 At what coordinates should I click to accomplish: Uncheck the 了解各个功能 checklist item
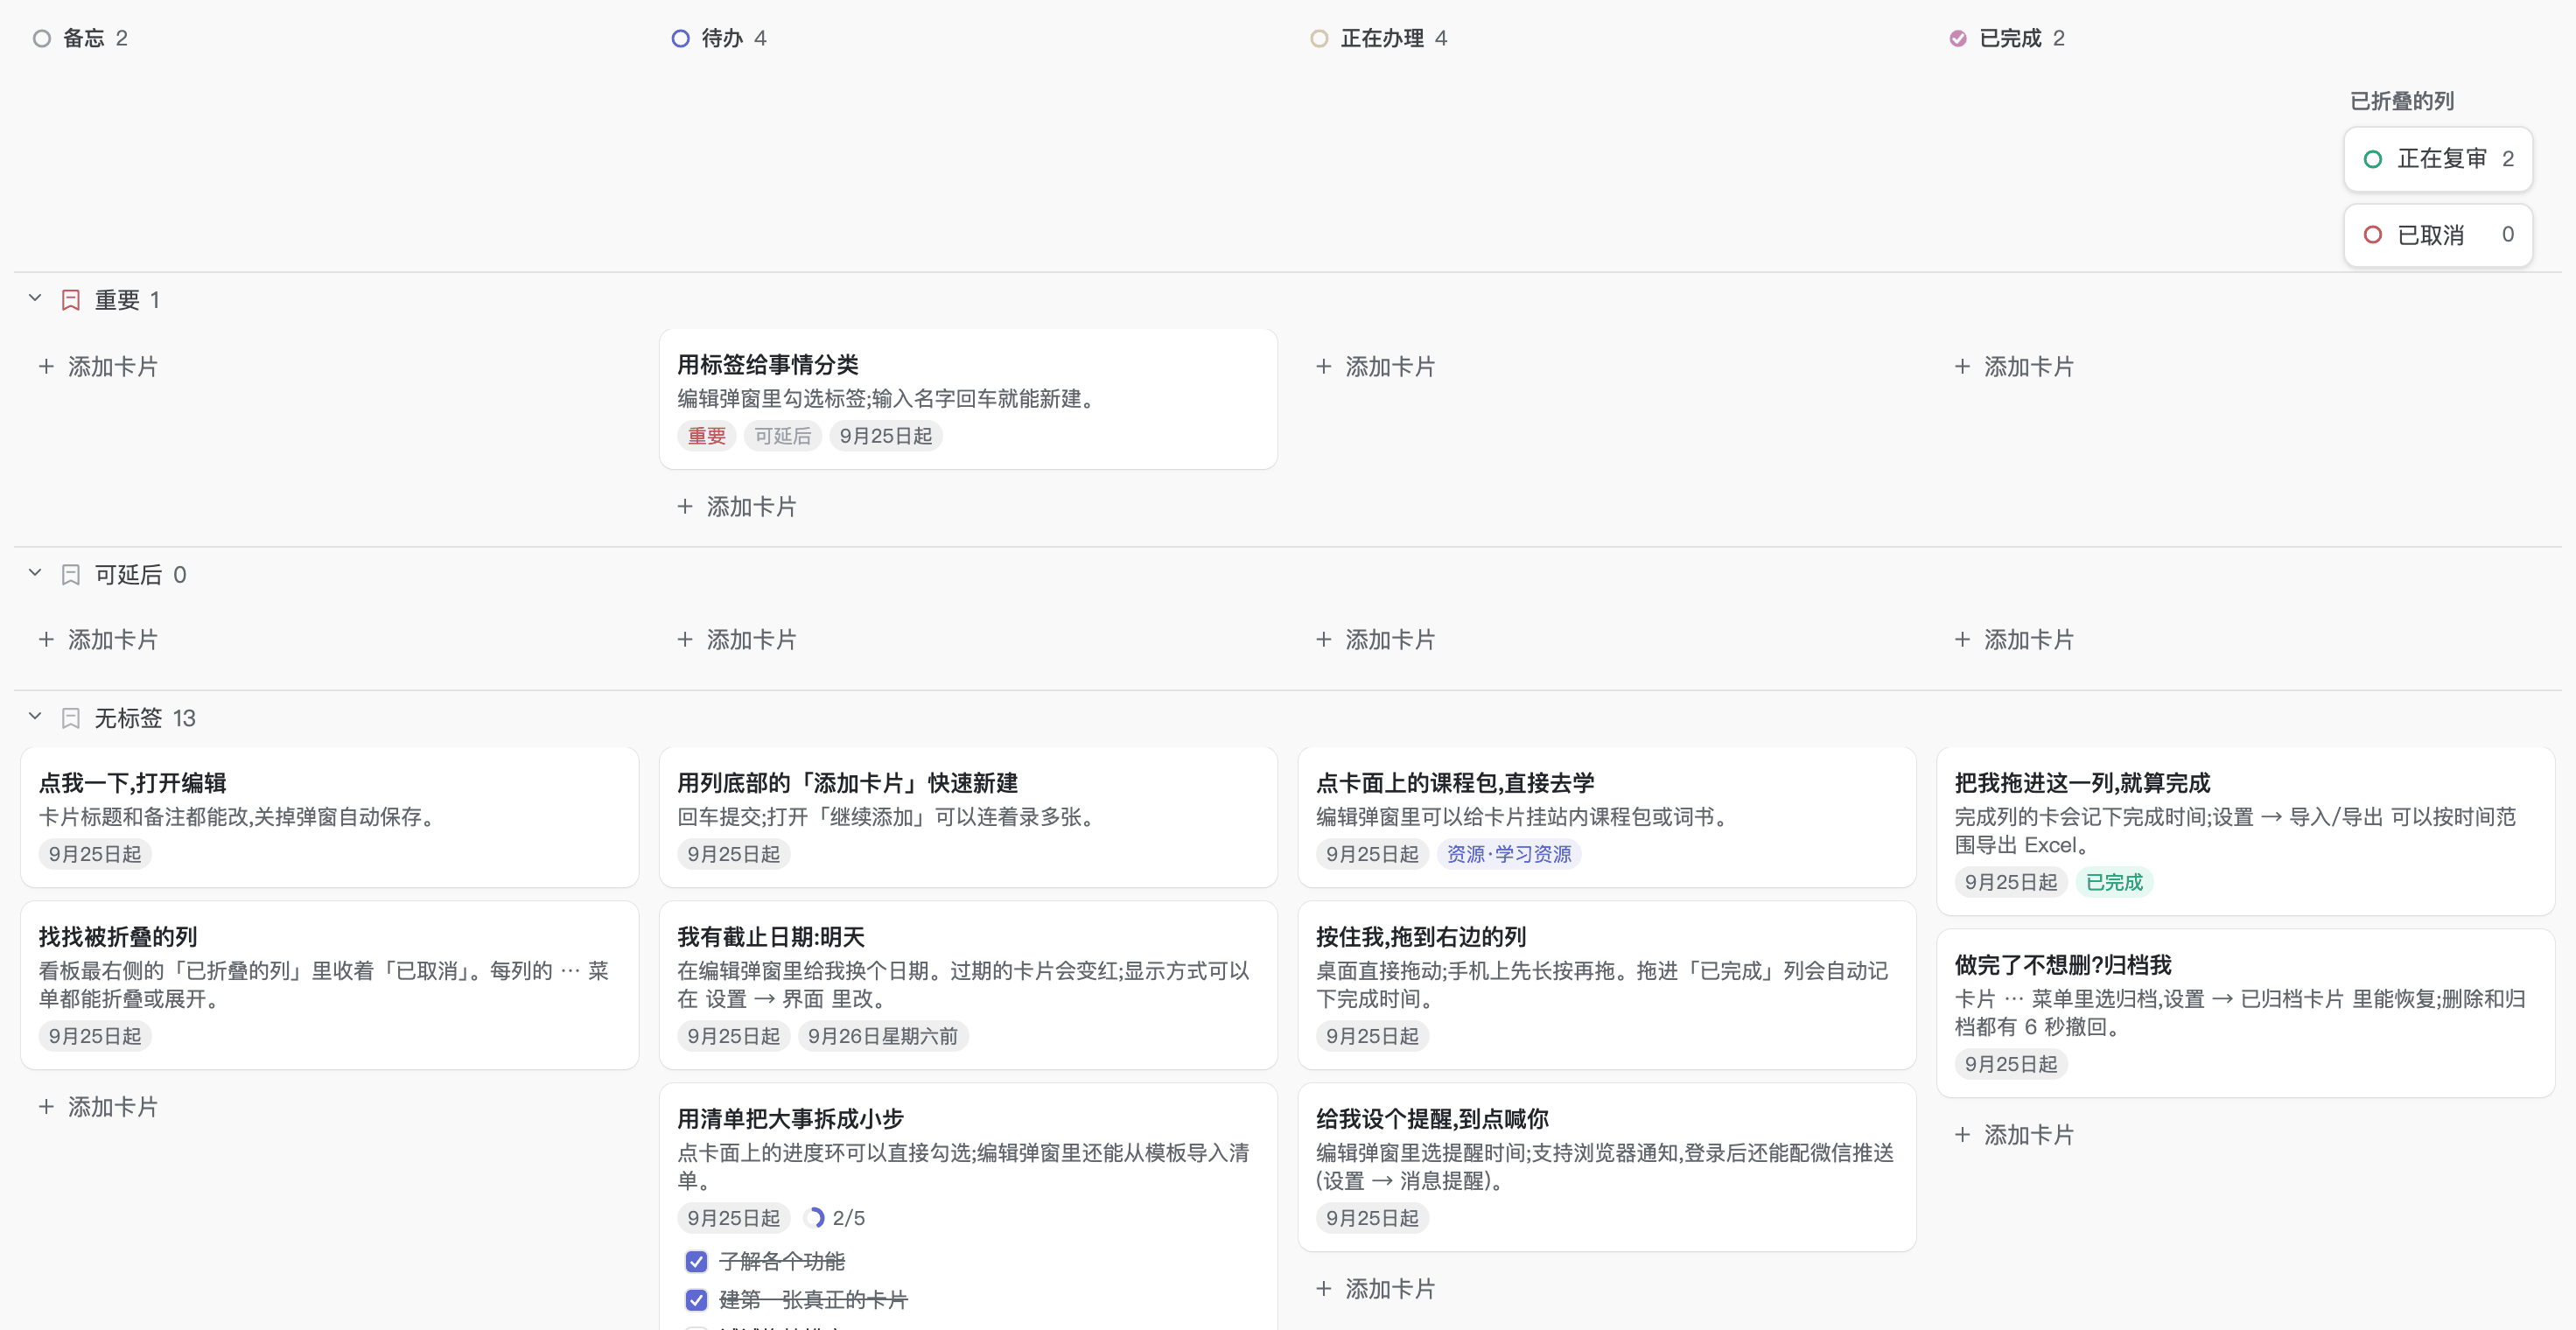[696, 1262]
